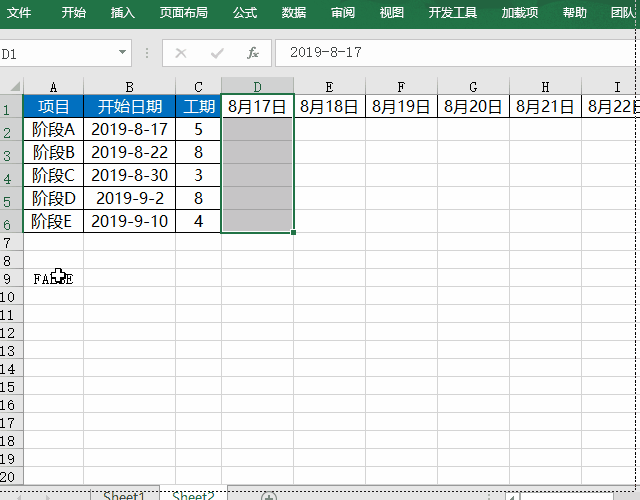Image resolution: width=640 pixels, height=500 pixels.
Task: Click the cancel X icon in formula bar
Action: click(x=181, y=53)
